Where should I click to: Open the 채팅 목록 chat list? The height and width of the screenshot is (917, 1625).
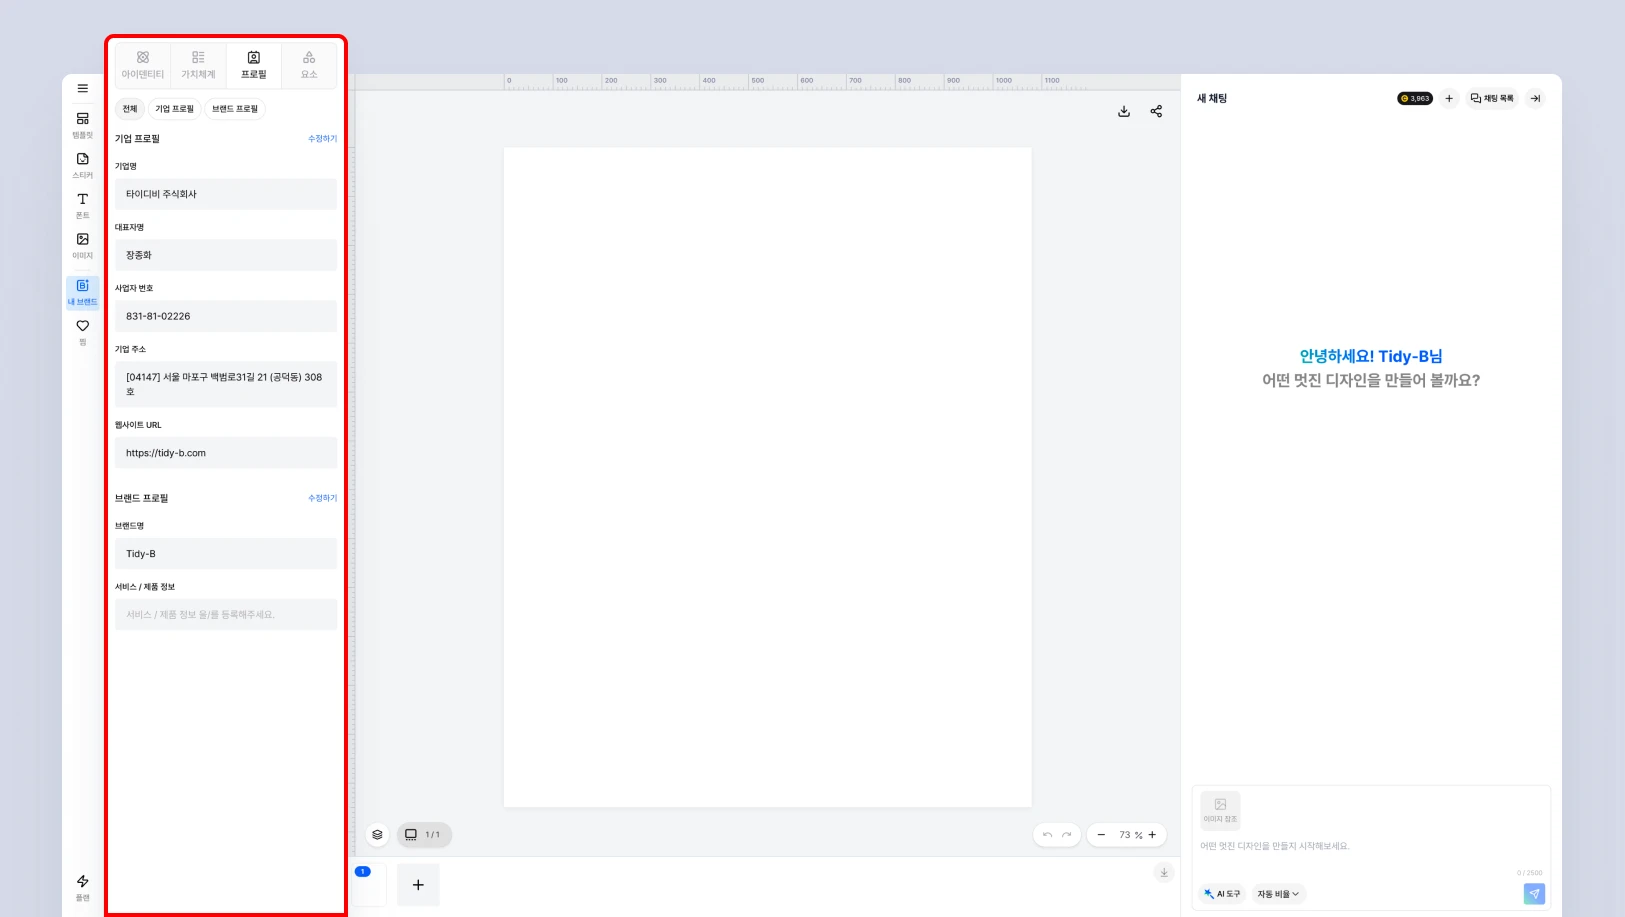(x=1492, y=98)
